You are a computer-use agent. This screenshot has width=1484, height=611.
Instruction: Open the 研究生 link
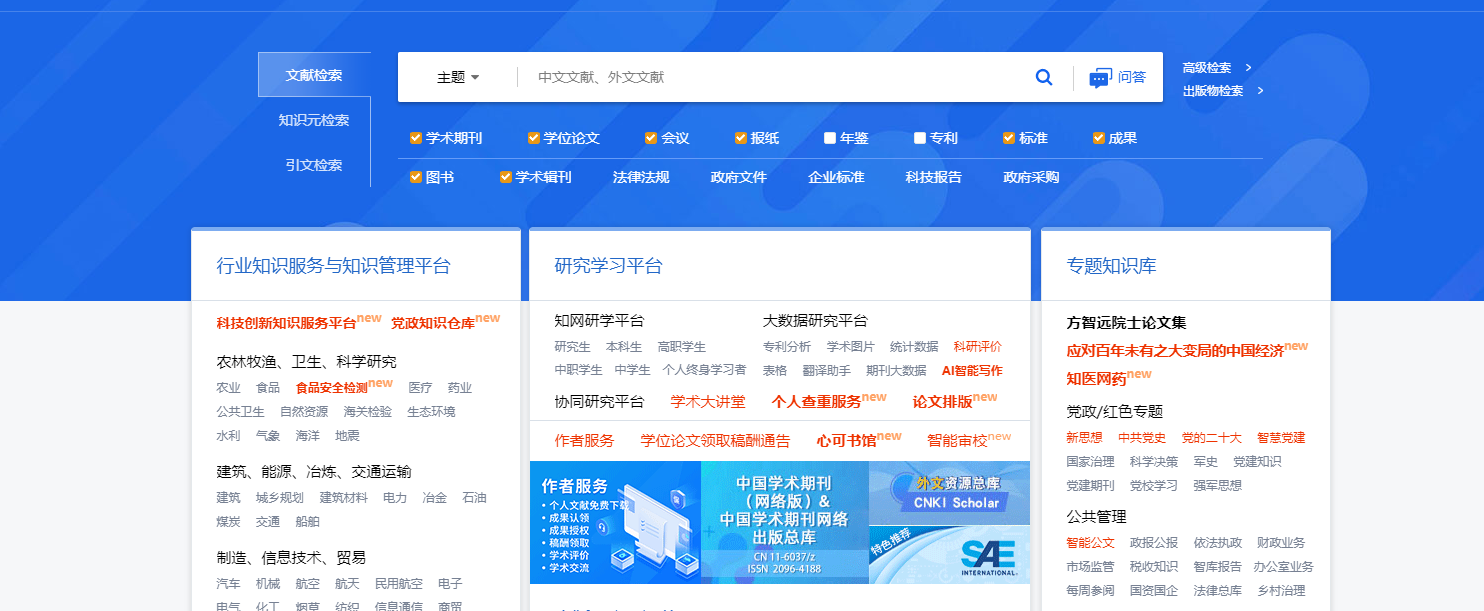tap(572, 346)
